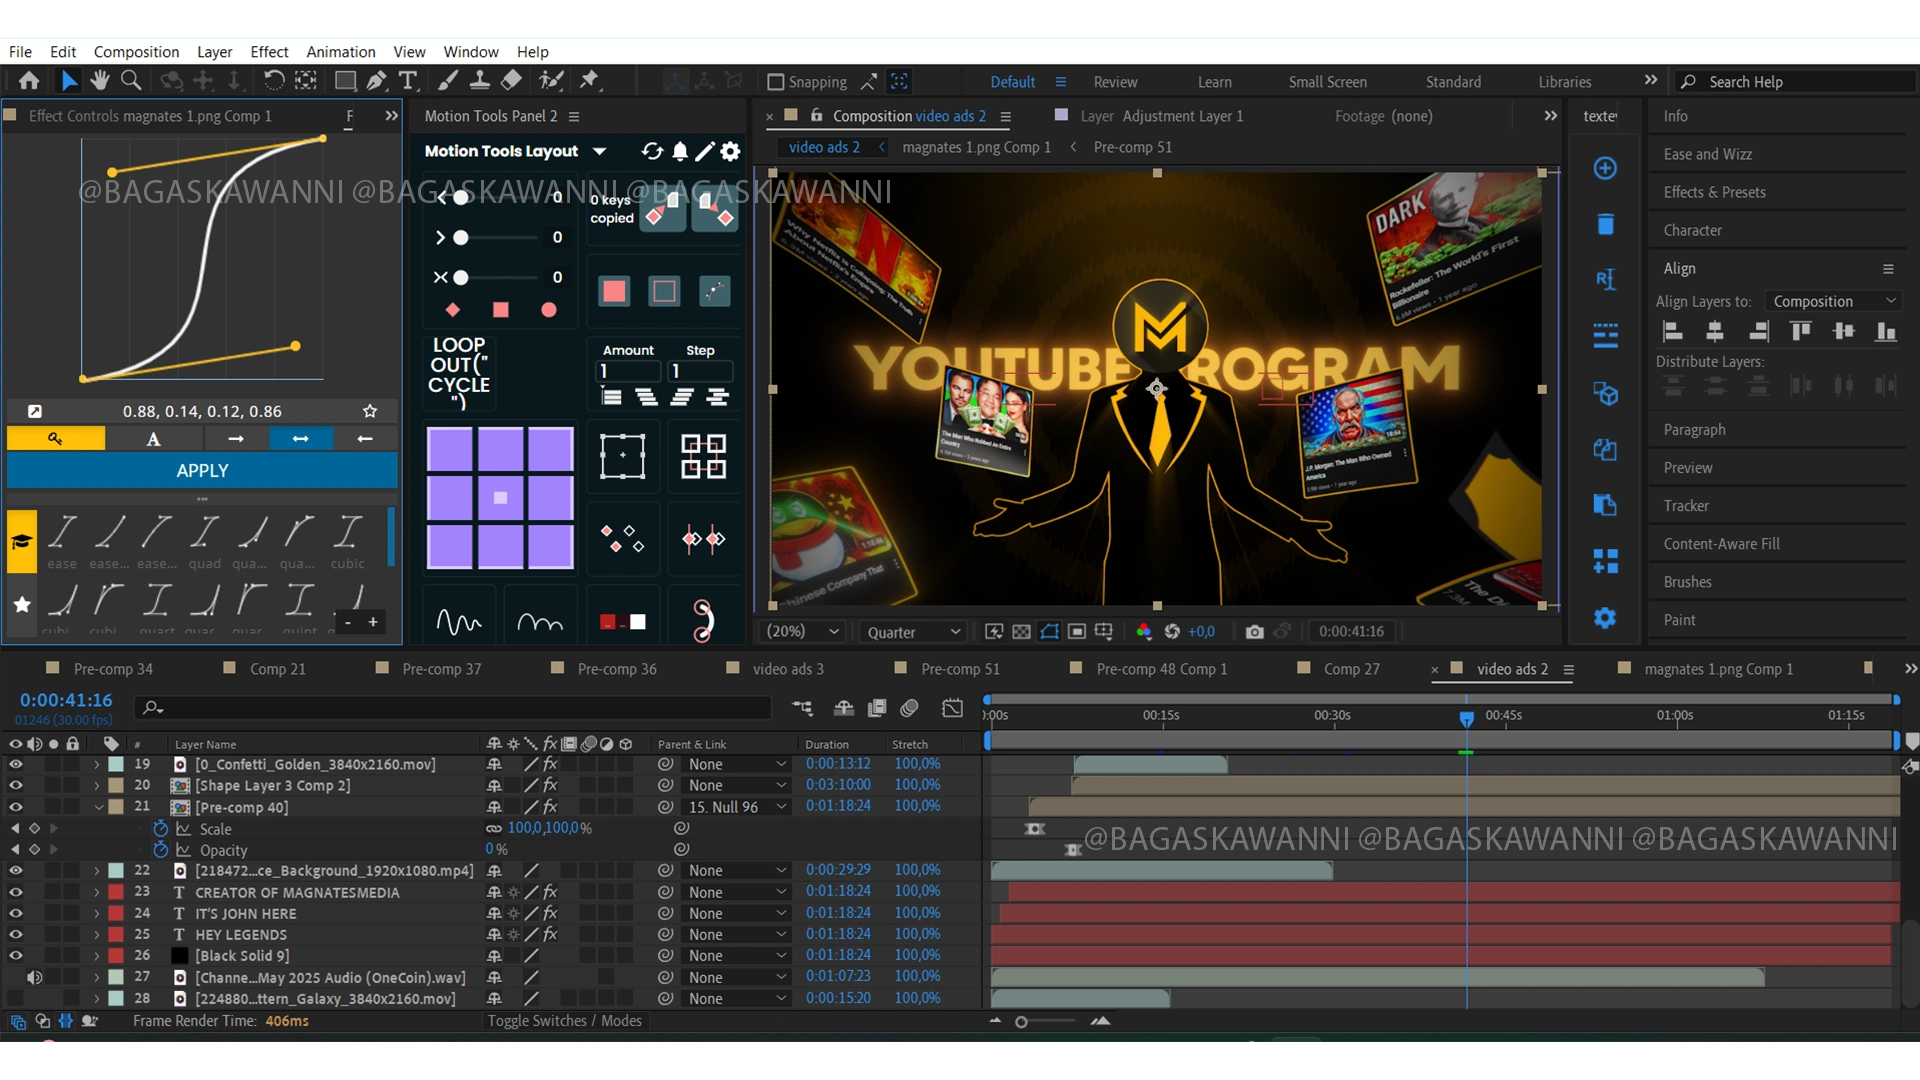The height and width of the screenshot is (1080, 1920).
Task: Toggle Scale stopwatch on Pre-comp 40
Action: click(160, 829)
